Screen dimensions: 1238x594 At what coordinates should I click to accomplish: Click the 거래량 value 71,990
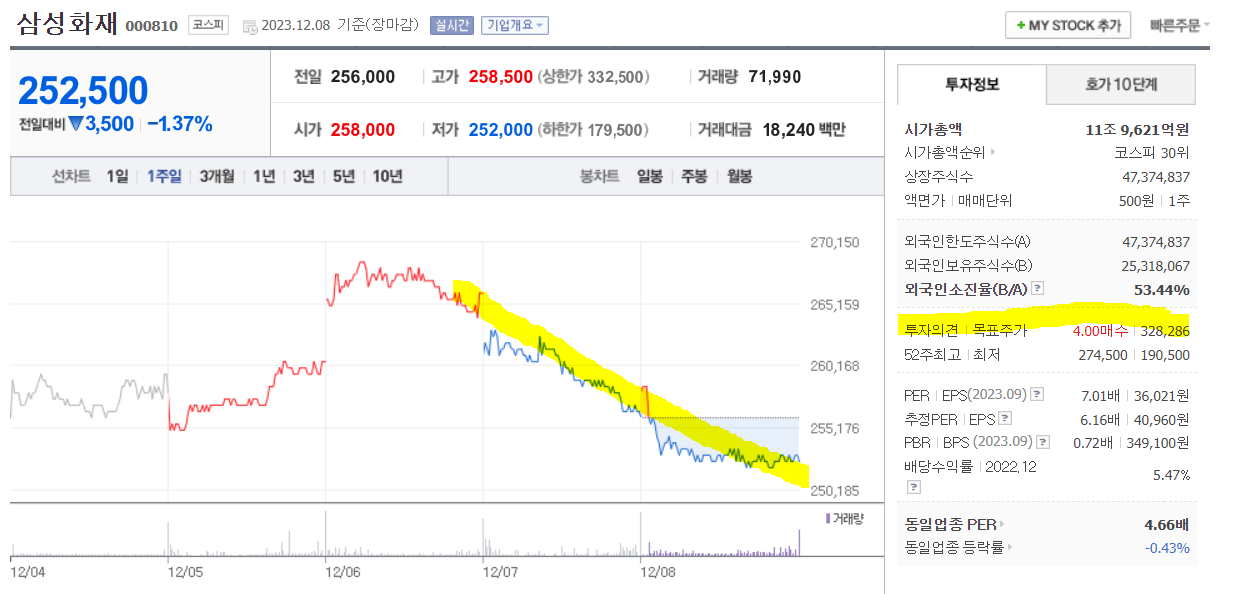click(774, 77)
